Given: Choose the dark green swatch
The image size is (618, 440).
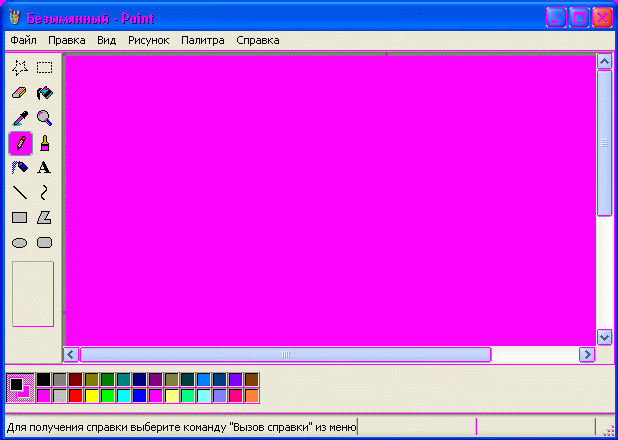Looking at the screenshot, I should click(x=108, y=380).
